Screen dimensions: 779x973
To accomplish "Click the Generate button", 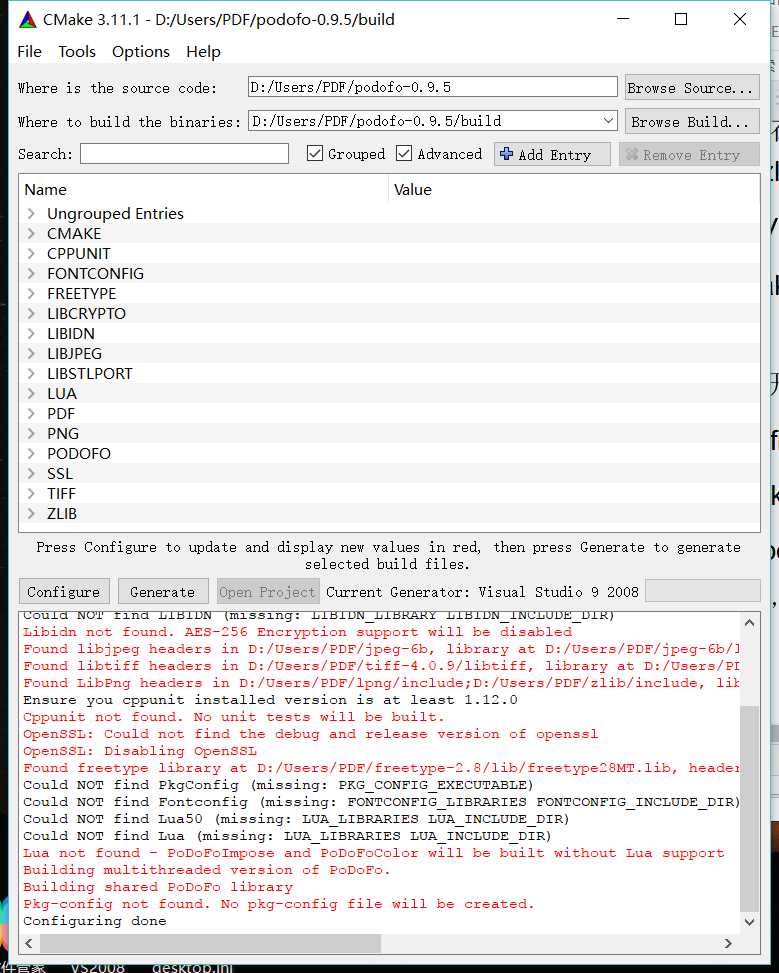I will 163,591.
